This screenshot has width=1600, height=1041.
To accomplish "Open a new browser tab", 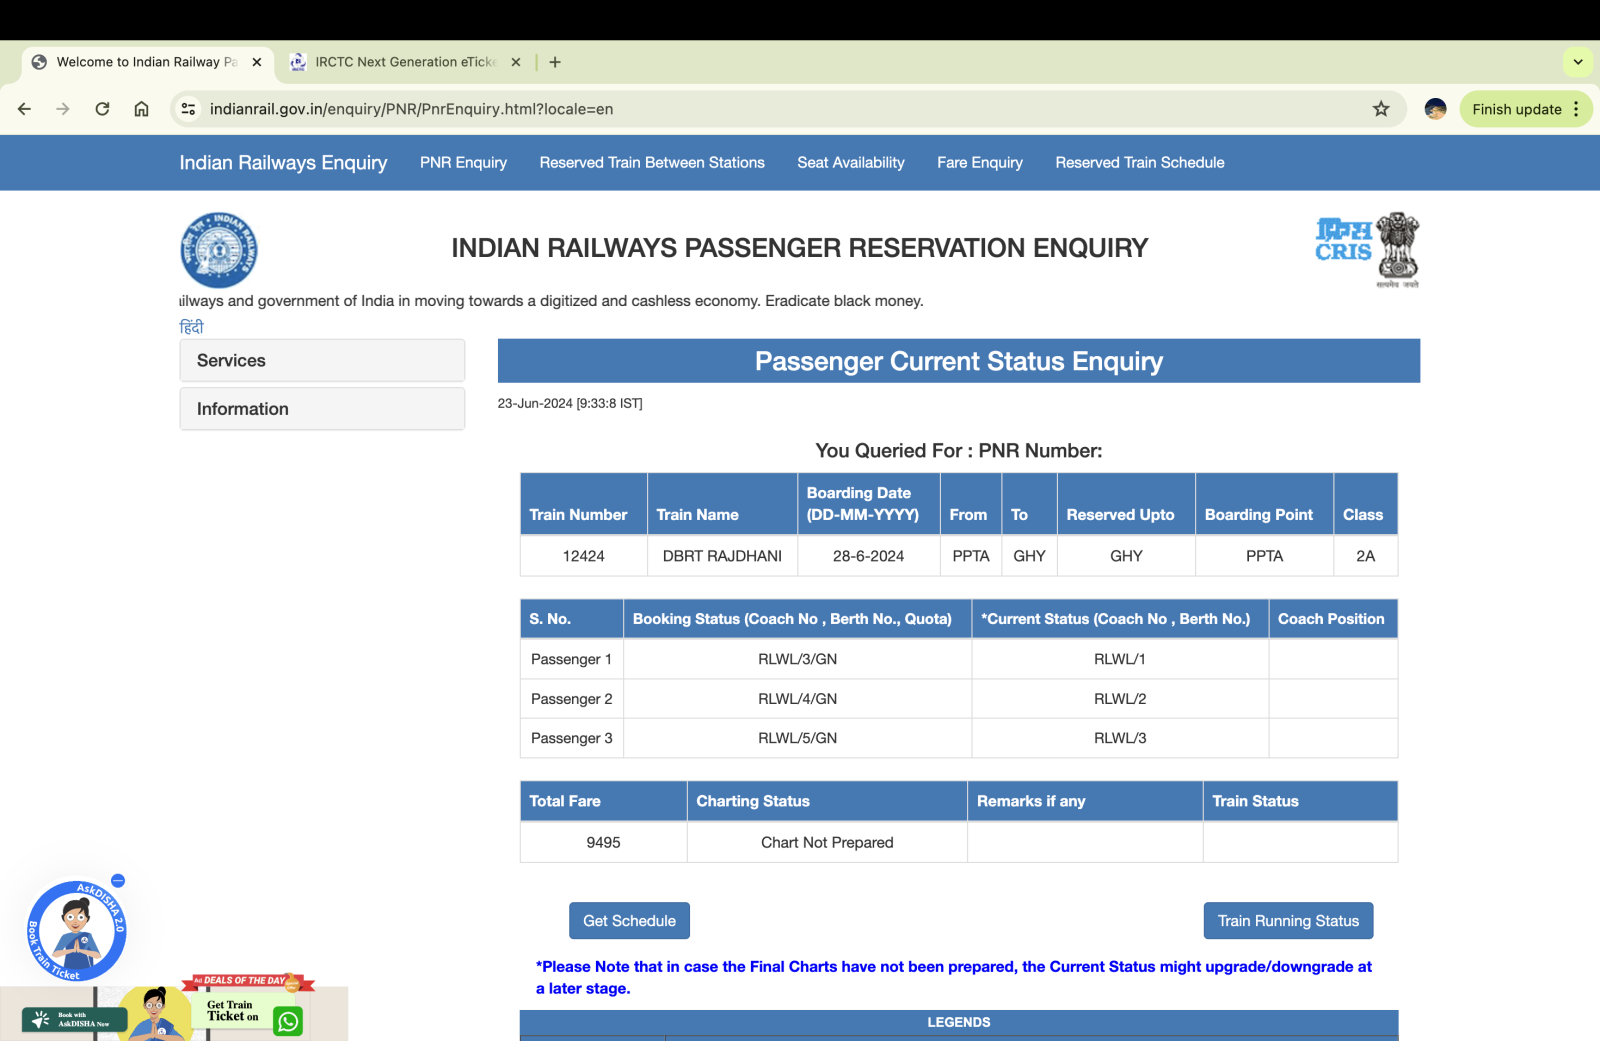I will point(555,62).
